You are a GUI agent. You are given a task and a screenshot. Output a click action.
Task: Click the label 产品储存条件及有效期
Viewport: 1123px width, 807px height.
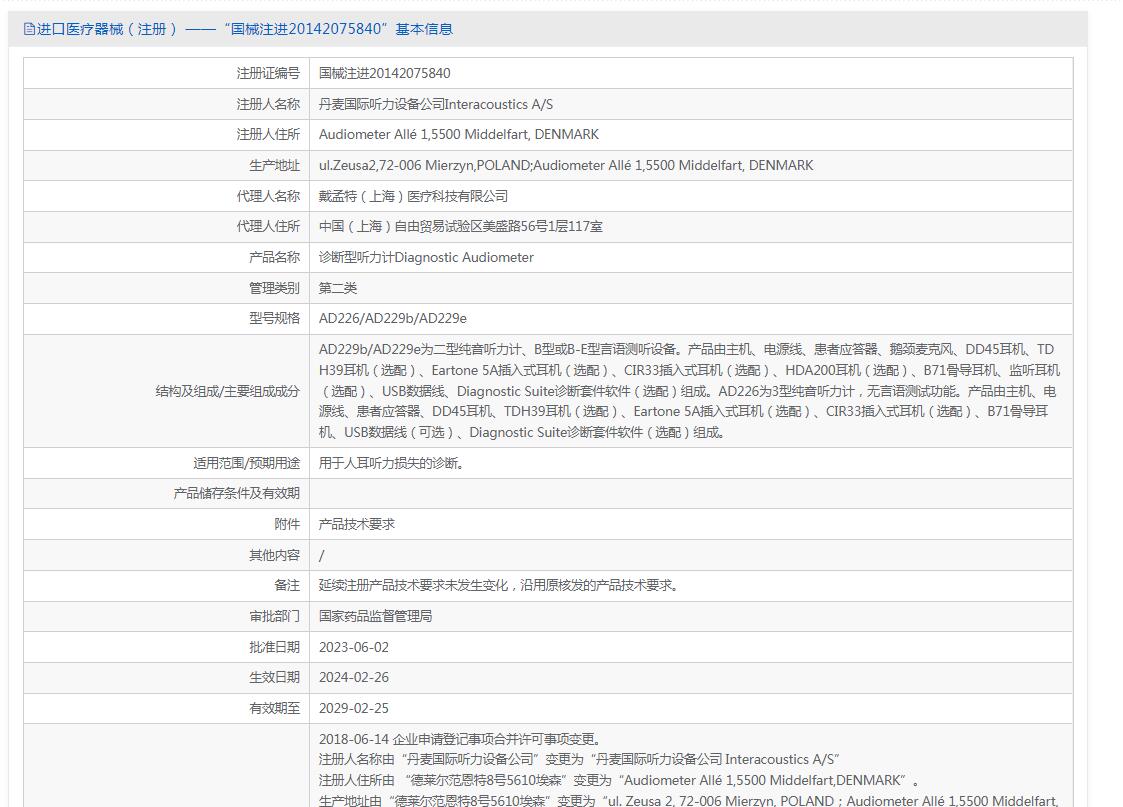[236, 493]
